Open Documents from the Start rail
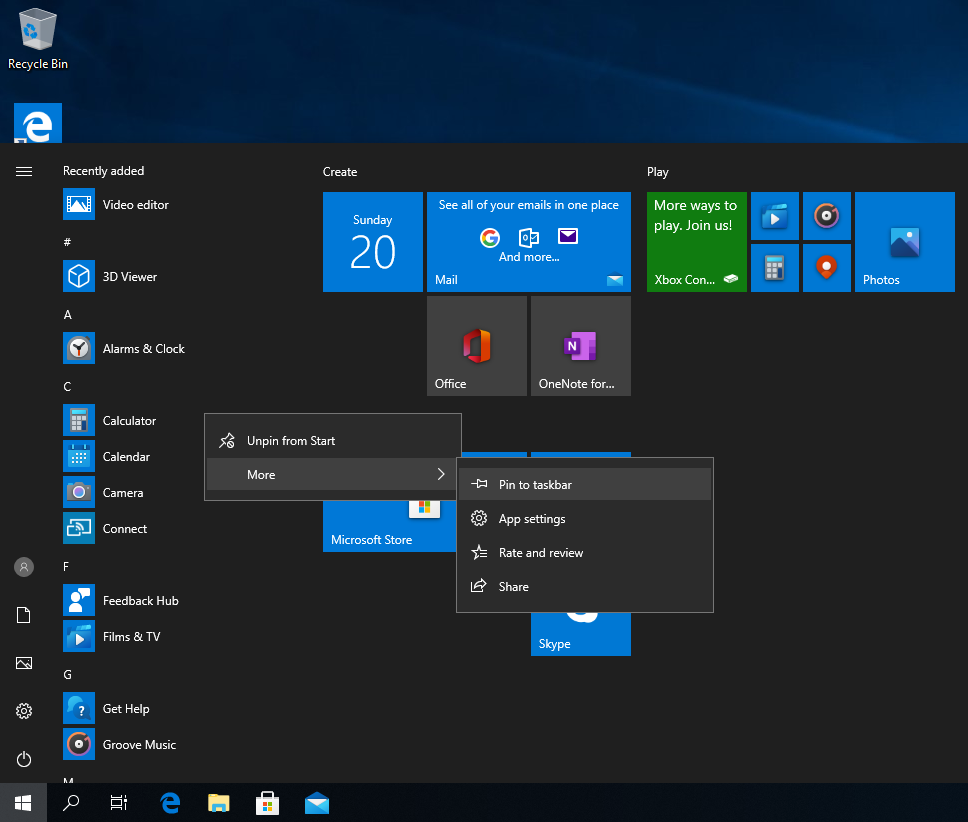 (x=23, y=615)
